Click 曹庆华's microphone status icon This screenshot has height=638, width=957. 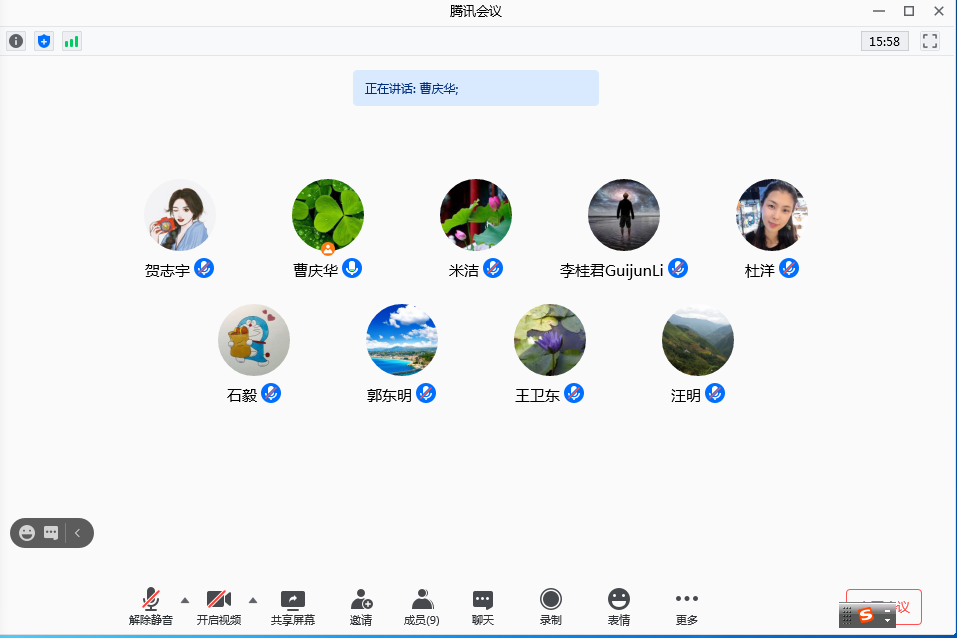352,268
